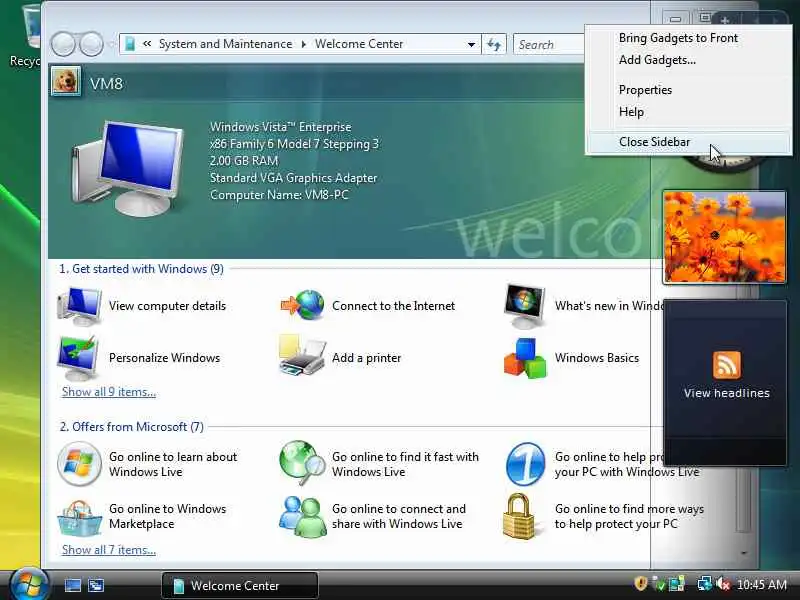
Task: Click System and Maintenance breadcrumb
Action: 226,44
